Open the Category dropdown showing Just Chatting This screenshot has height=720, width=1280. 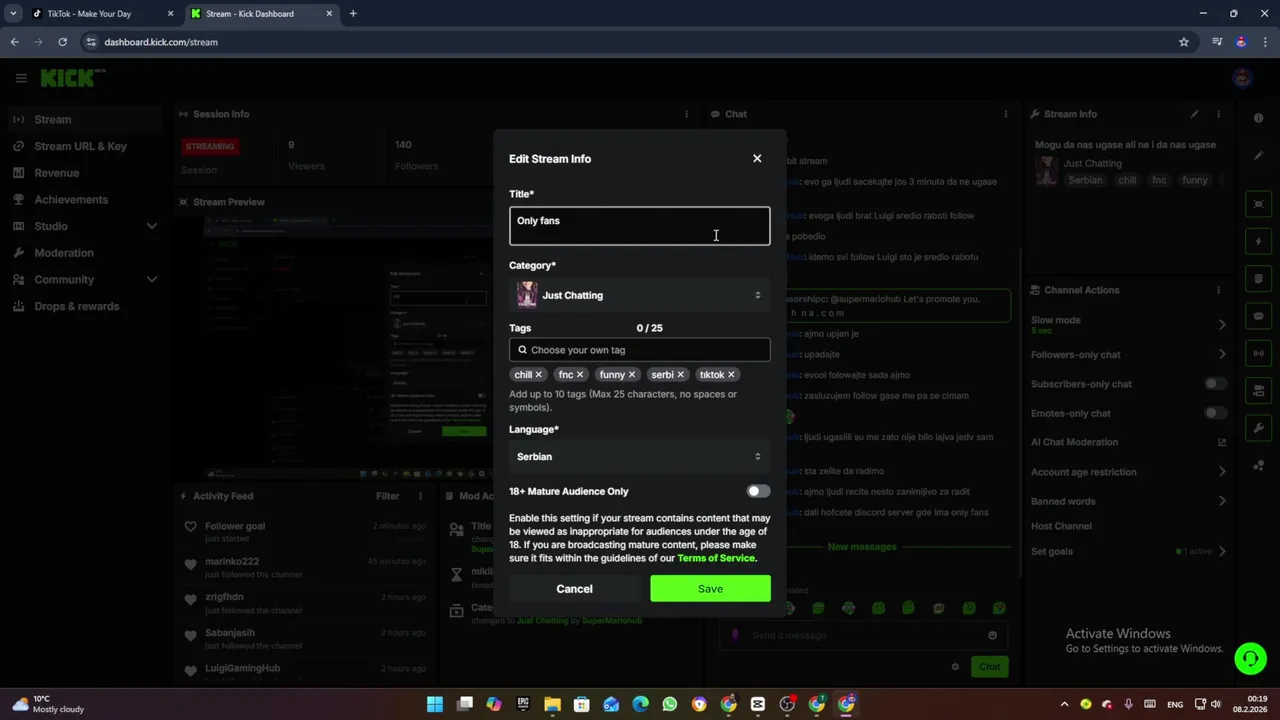[x=639, y=295]
